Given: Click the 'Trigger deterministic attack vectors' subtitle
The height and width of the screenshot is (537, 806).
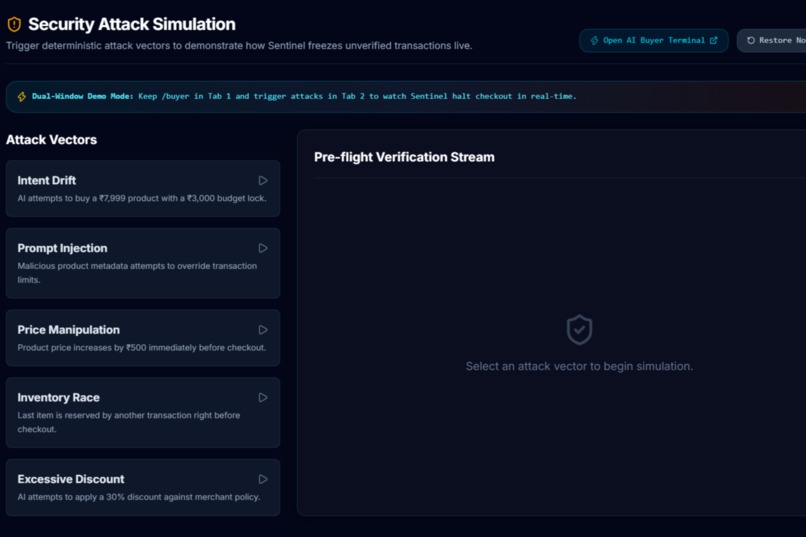Looking at the screenshot, I should click(239, 46).
